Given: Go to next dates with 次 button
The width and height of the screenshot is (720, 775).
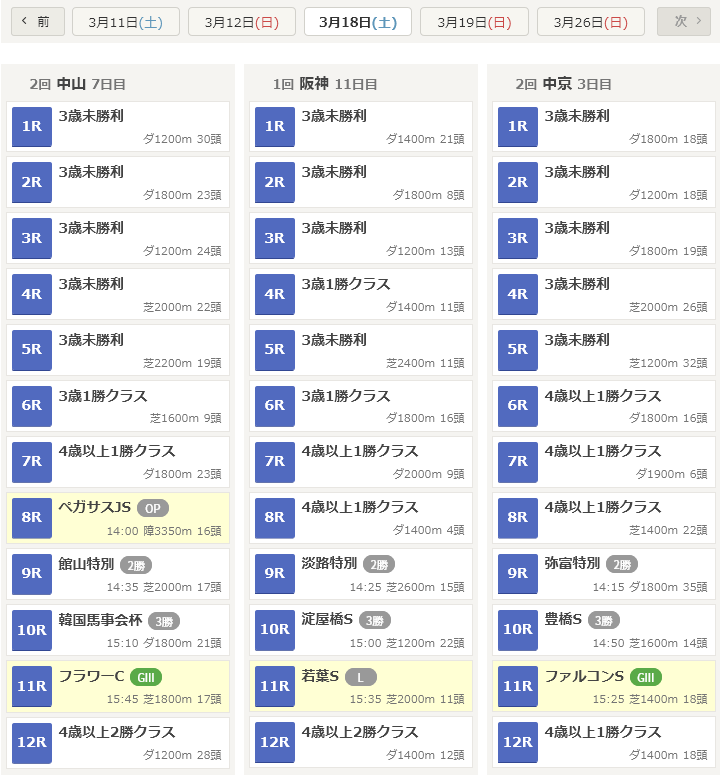Looking at the screenshot, I should click(683, 22).
